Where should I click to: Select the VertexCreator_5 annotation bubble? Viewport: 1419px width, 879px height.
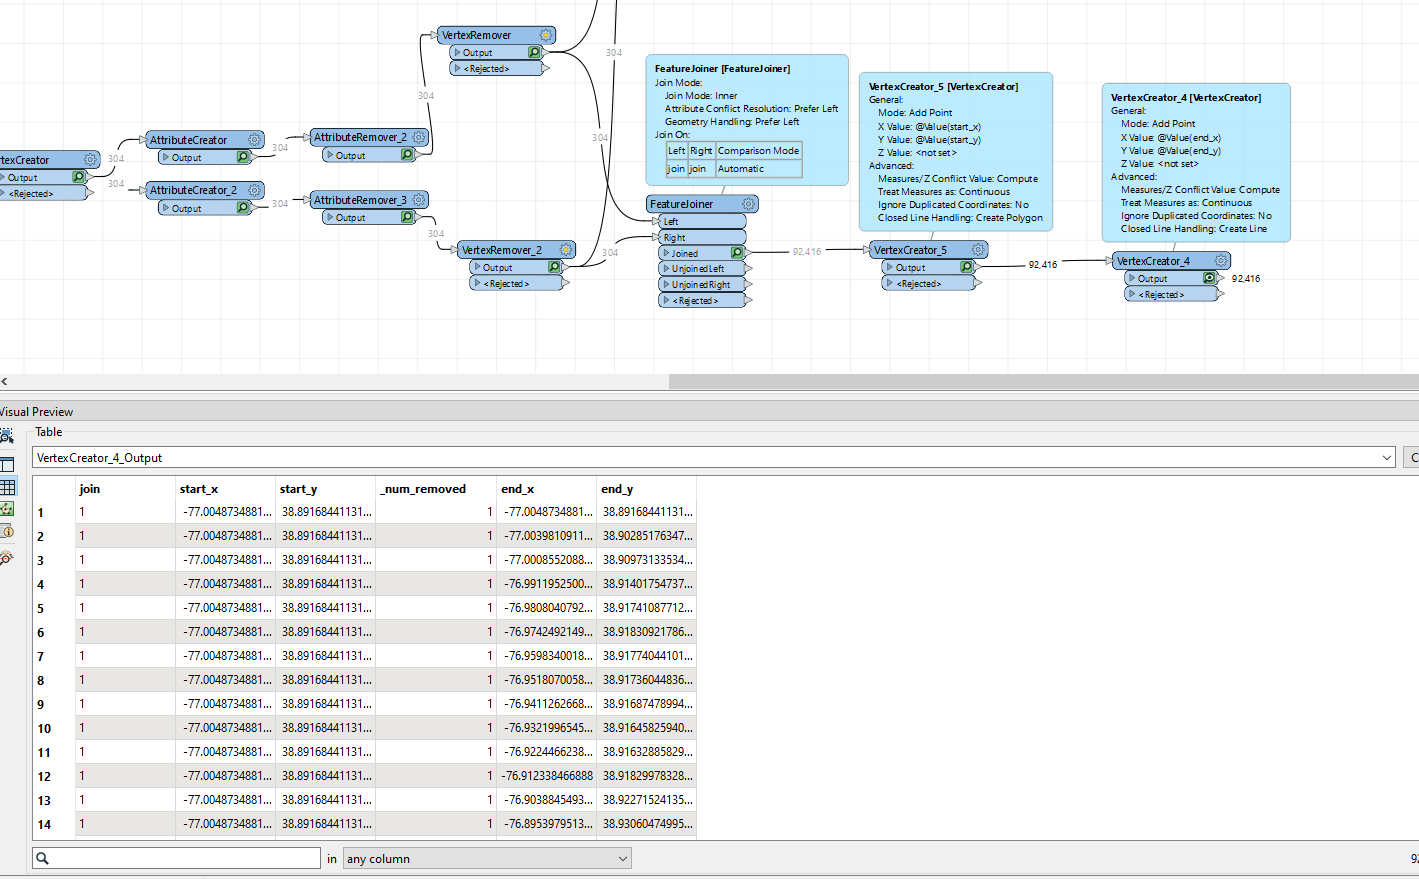tap(955, 151)
